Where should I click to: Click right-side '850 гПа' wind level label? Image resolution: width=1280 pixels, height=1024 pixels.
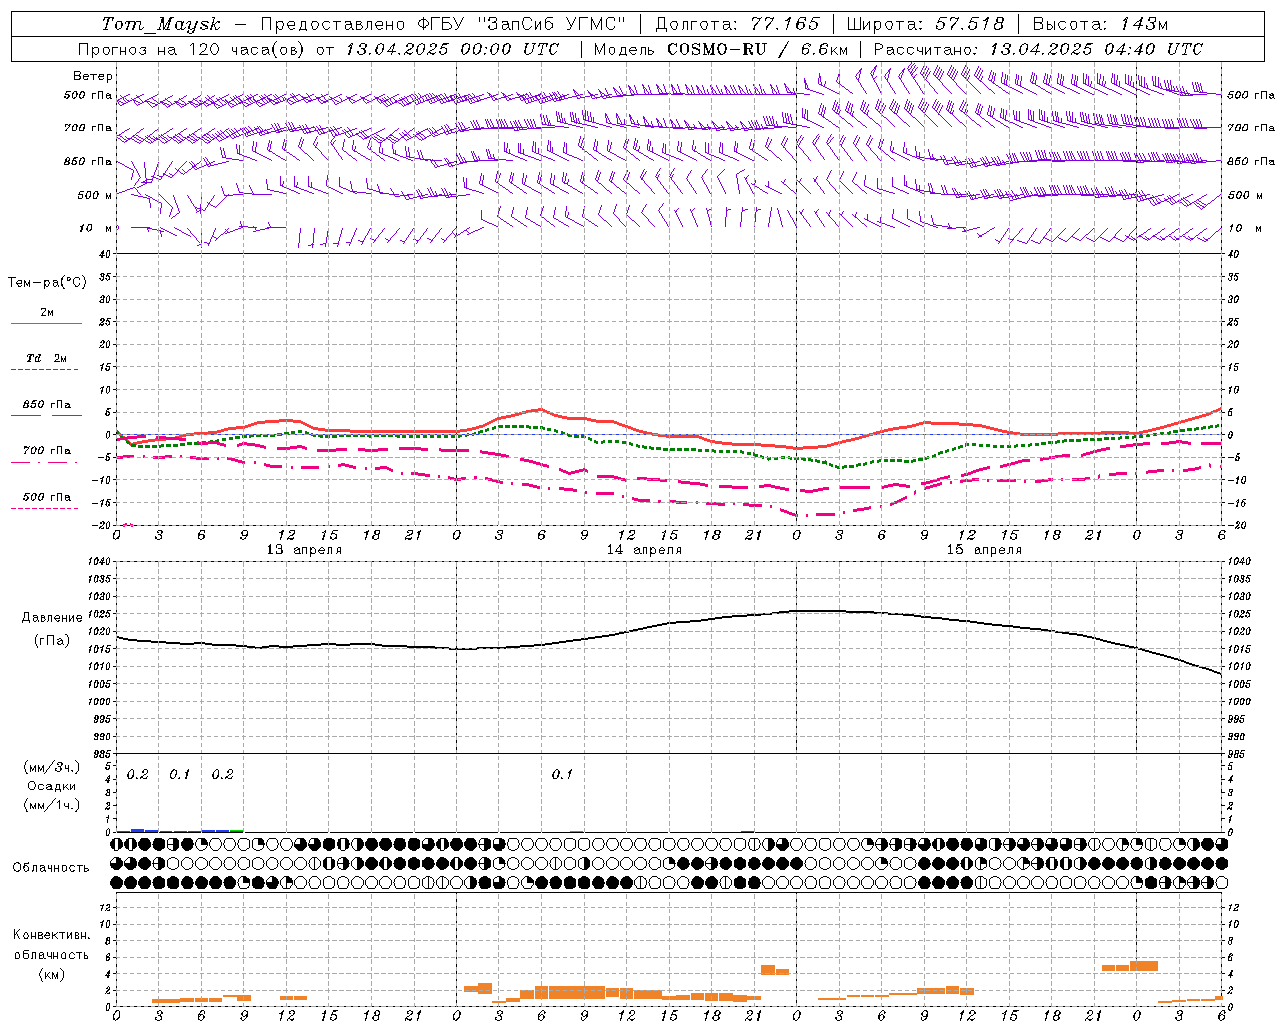[x=1251, y=161]
